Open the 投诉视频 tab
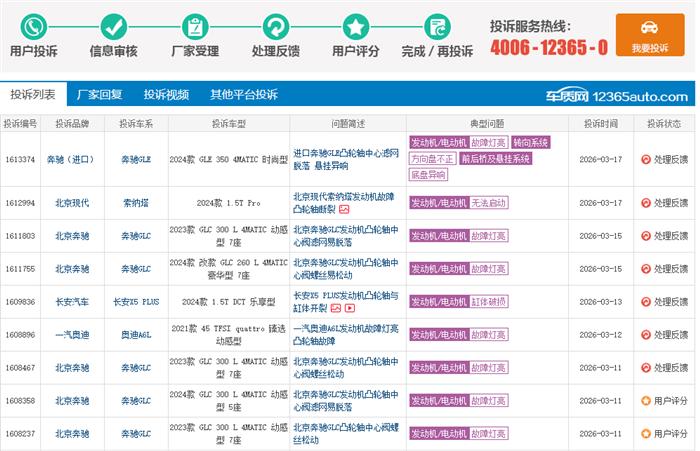Viewport: 700px width, 451px height. click(x=166, y=95)
